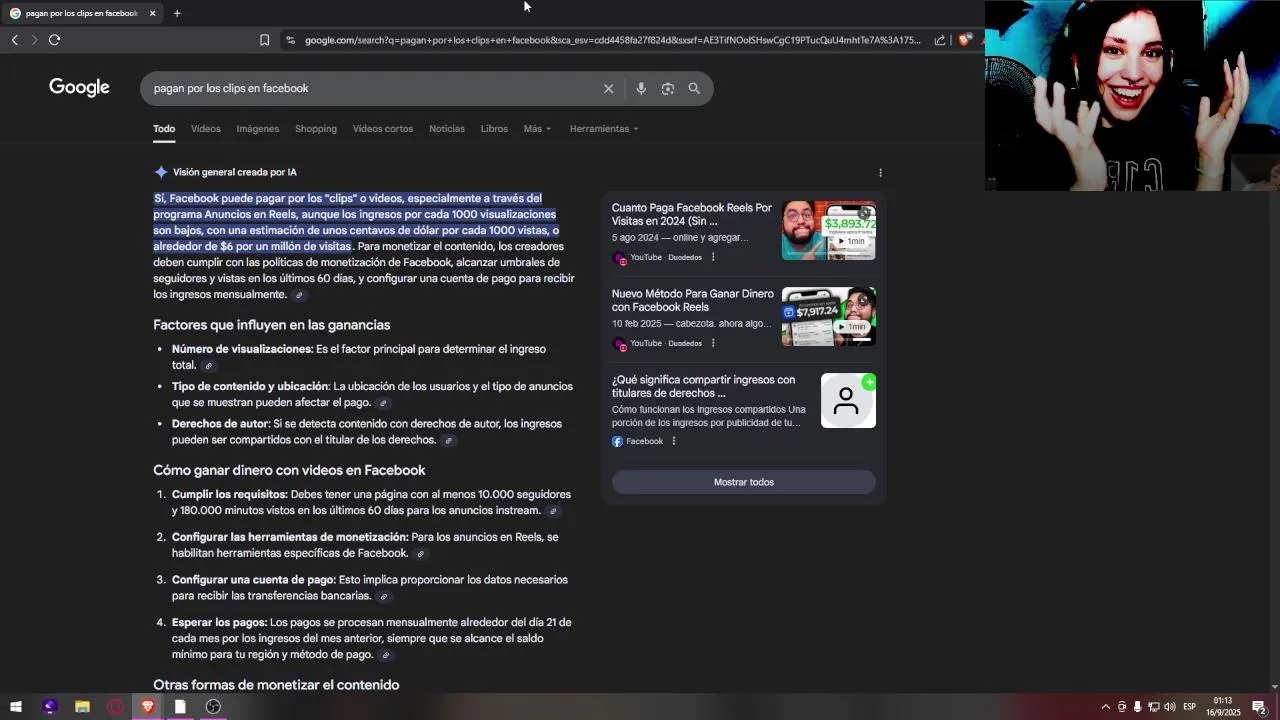Search by image with the Lens icon
Viewport: 1280px width, 720px height.
(x=668, y=88)
